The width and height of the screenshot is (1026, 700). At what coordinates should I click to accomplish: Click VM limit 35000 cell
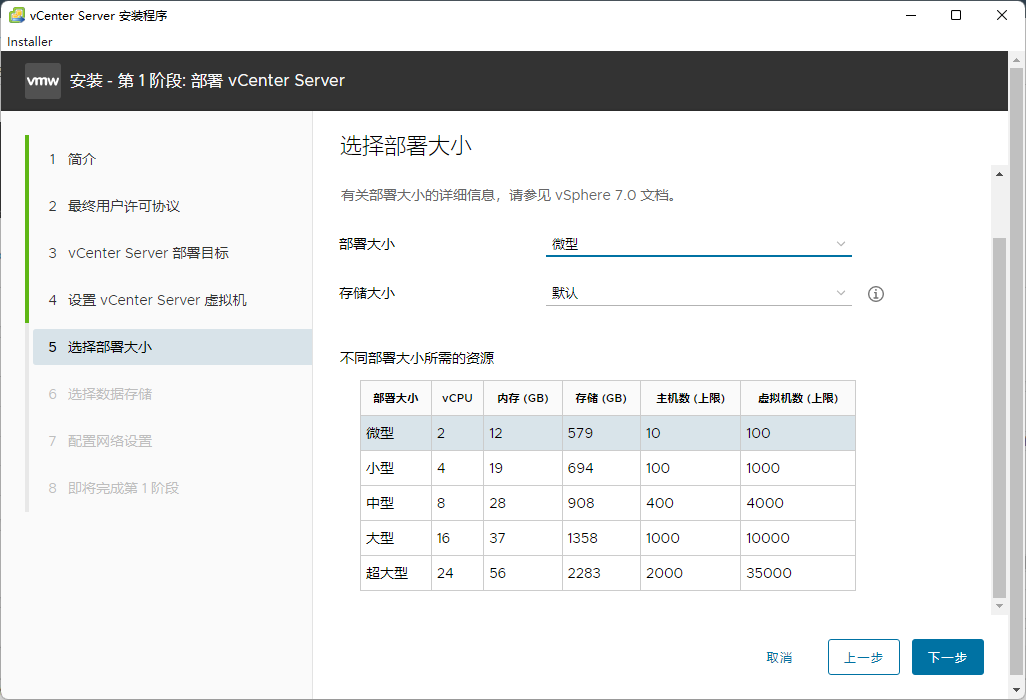[x=798, y=573]
